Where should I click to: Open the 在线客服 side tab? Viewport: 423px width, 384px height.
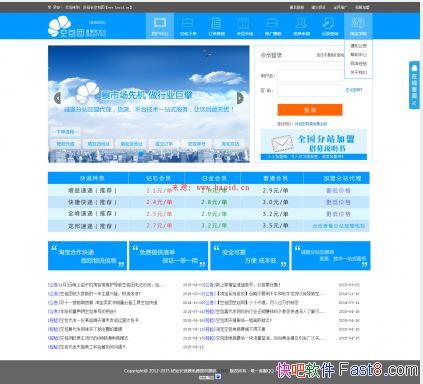click(414, 85)
